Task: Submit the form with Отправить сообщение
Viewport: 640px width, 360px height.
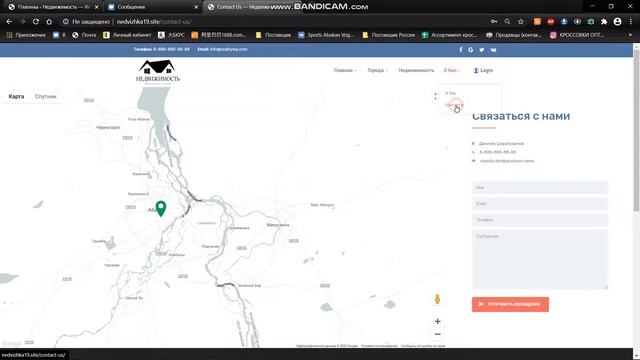Action: pyautogui.click(x=510, y=304)
